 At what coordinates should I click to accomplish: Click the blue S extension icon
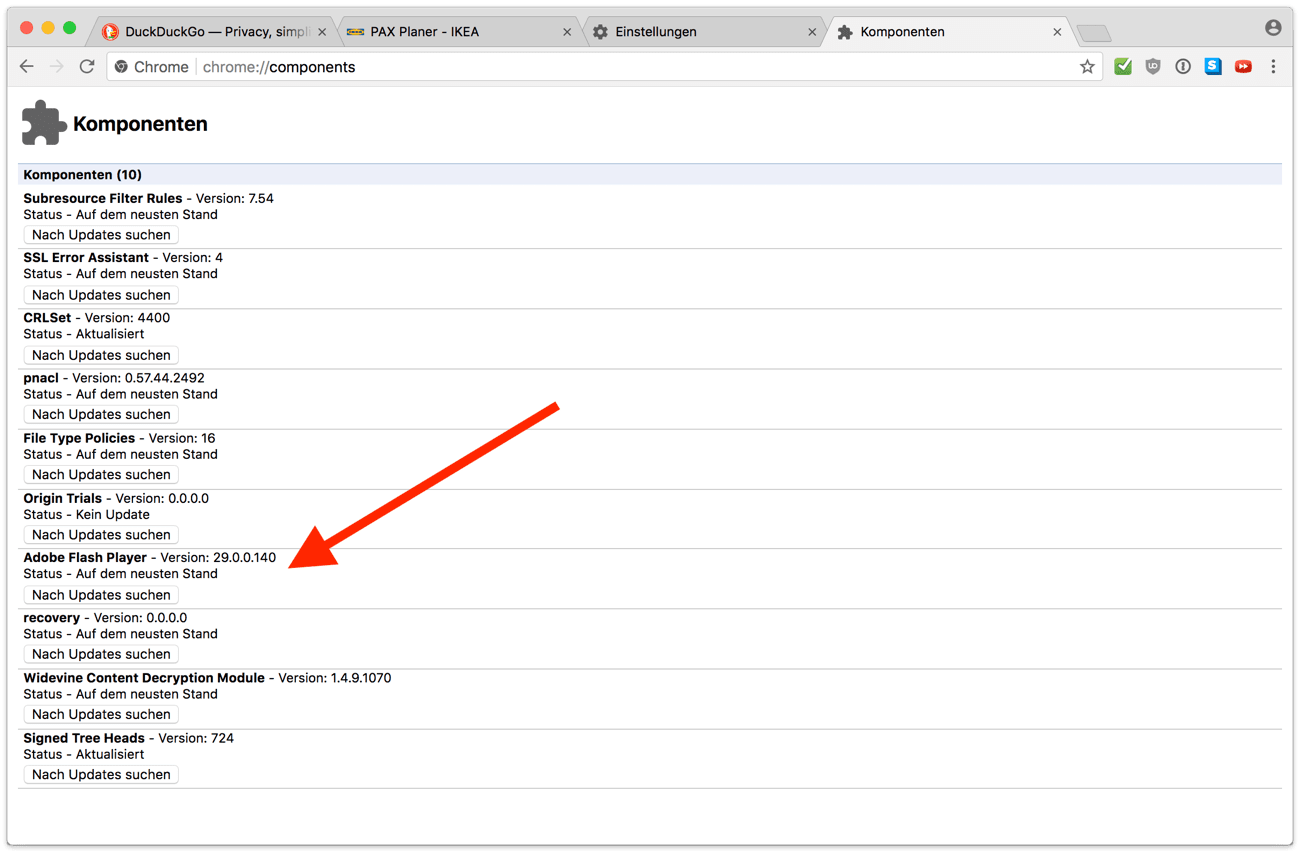1213,67
